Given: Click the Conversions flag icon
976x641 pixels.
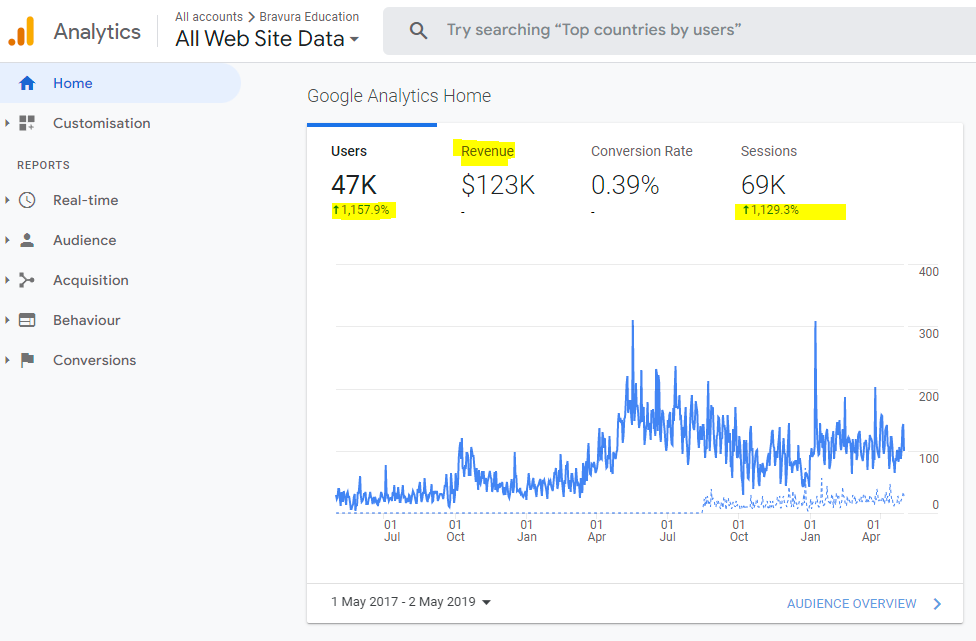Looking at the screenshot, I should [x=26, y=360].
